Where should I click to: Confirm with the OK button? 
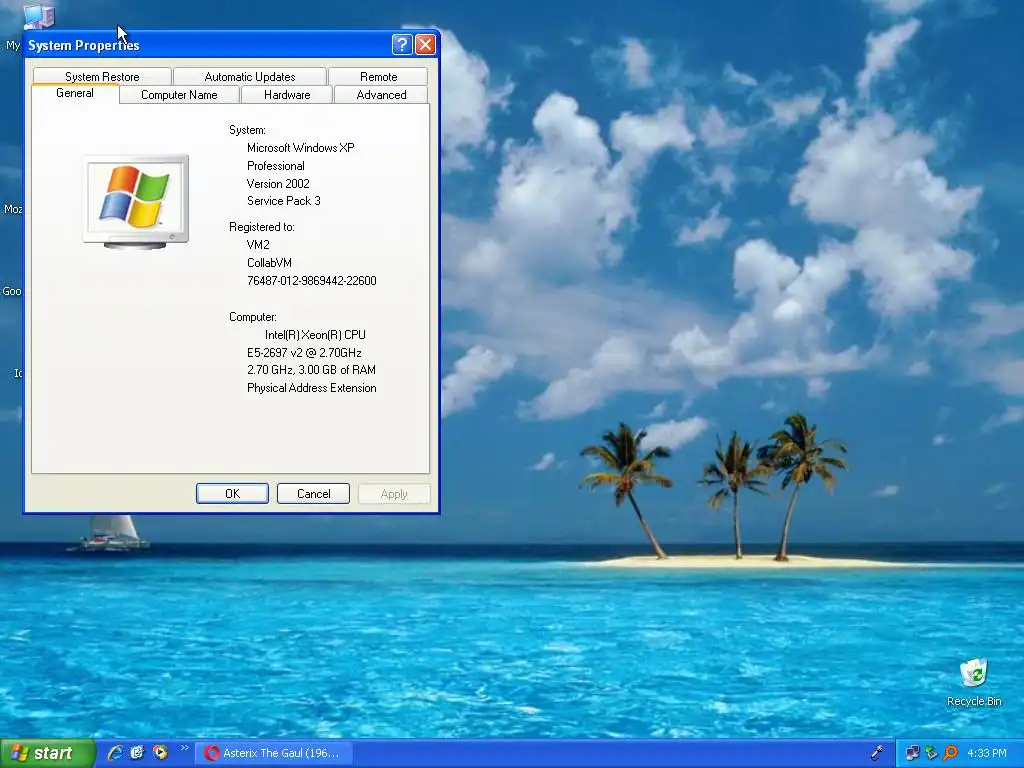coord(232,494)
